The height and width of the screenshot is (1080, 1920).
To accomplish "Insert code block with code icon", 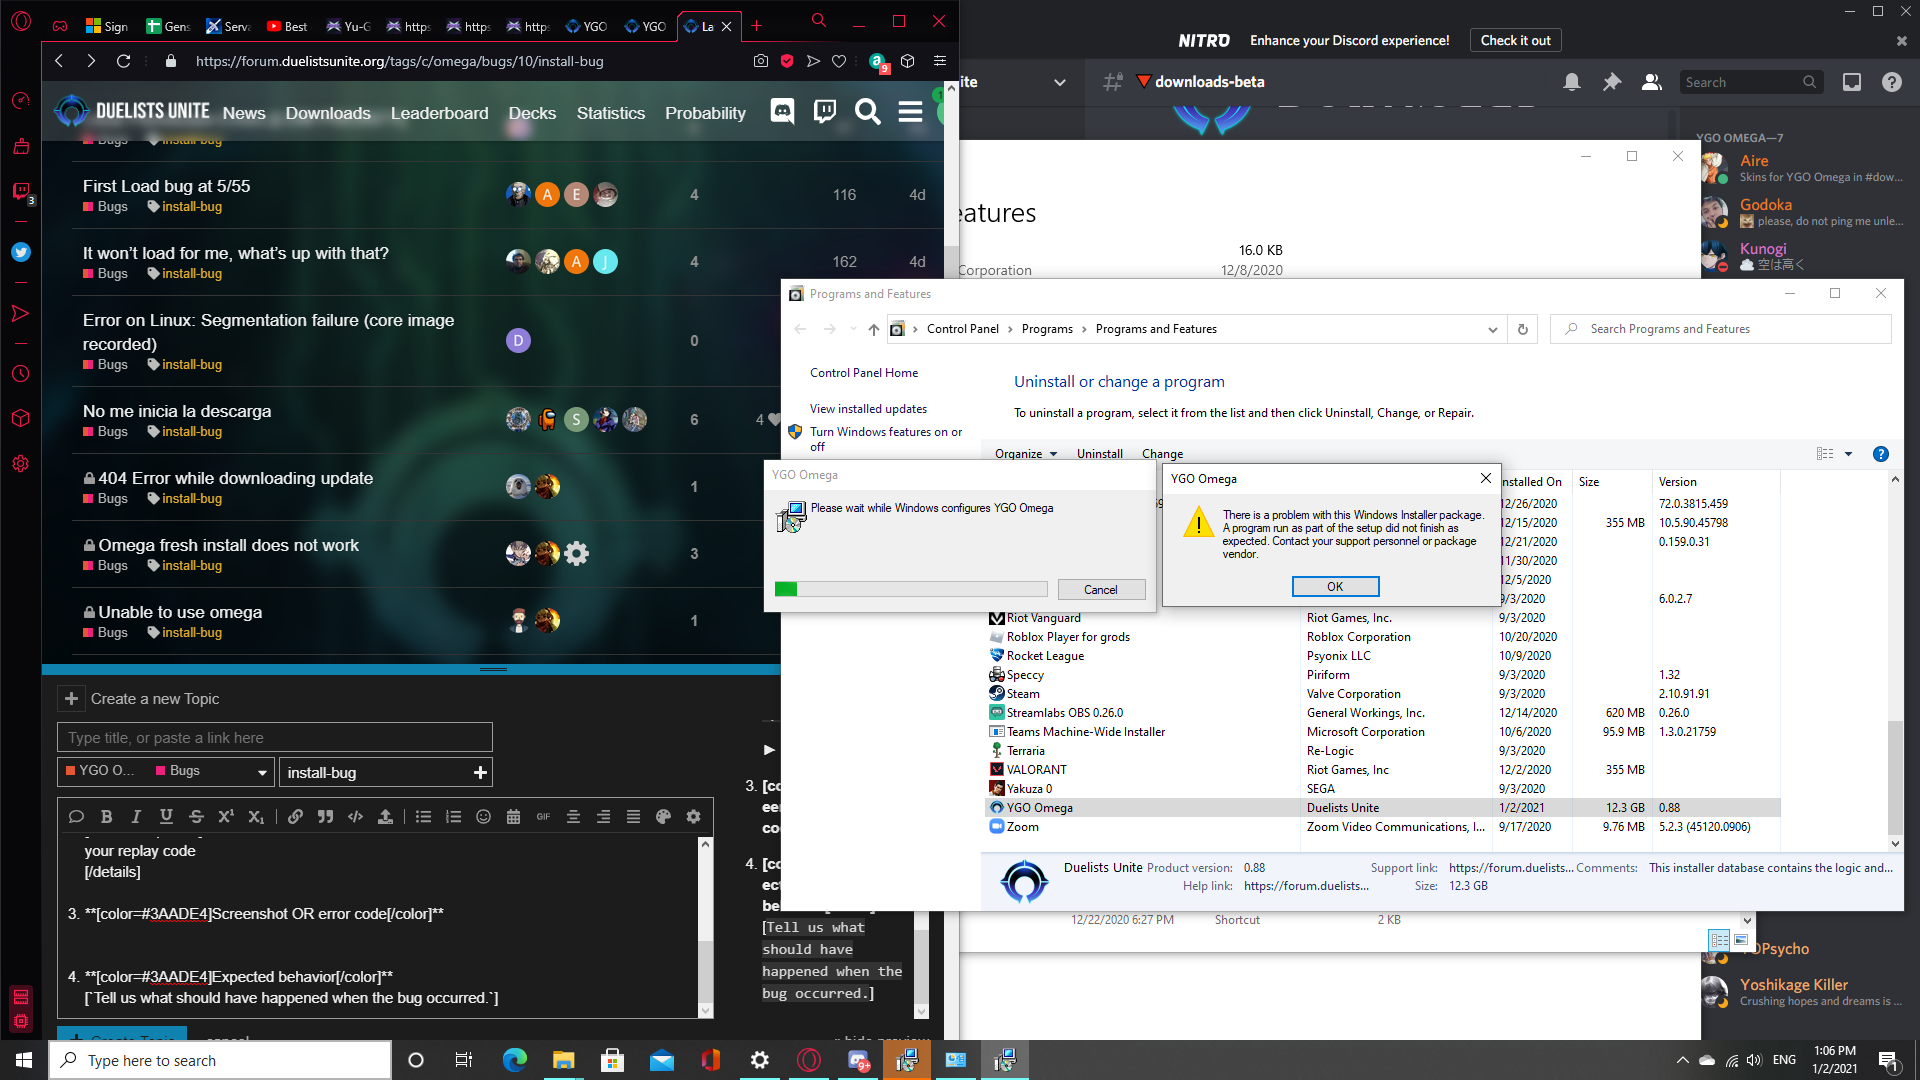I will click(355, 817).
